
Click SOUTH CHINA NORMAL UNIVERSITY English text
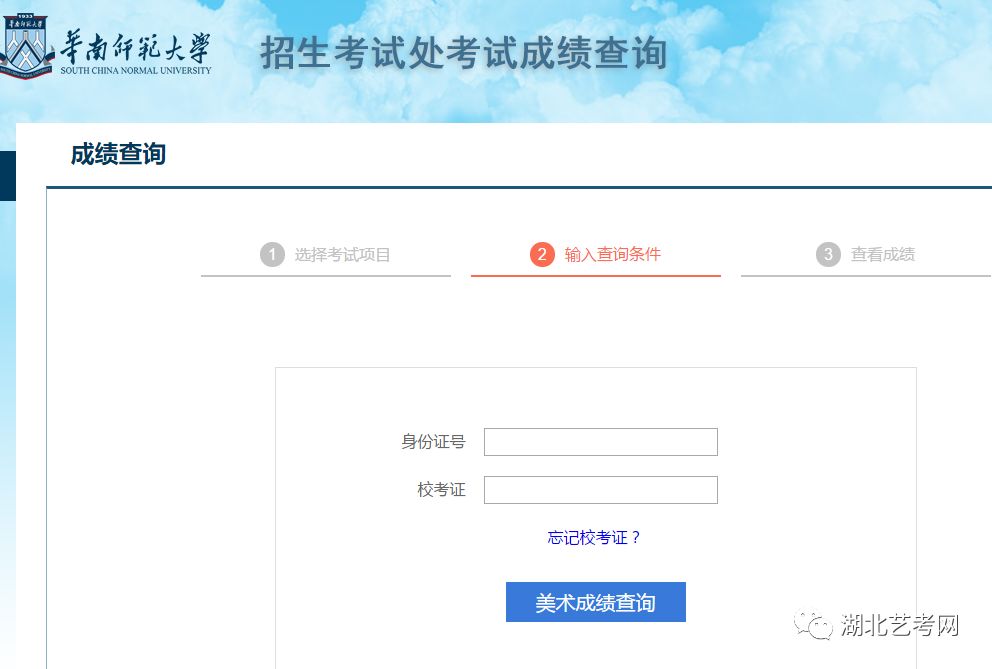pos(136,71)
